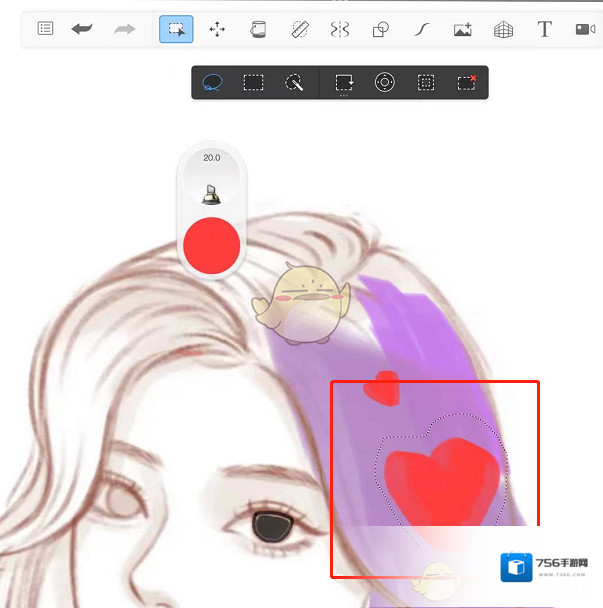Select the Draw Shapes tool
The height and width of the screenshot is (608, 603).
(x=380, y=29)
